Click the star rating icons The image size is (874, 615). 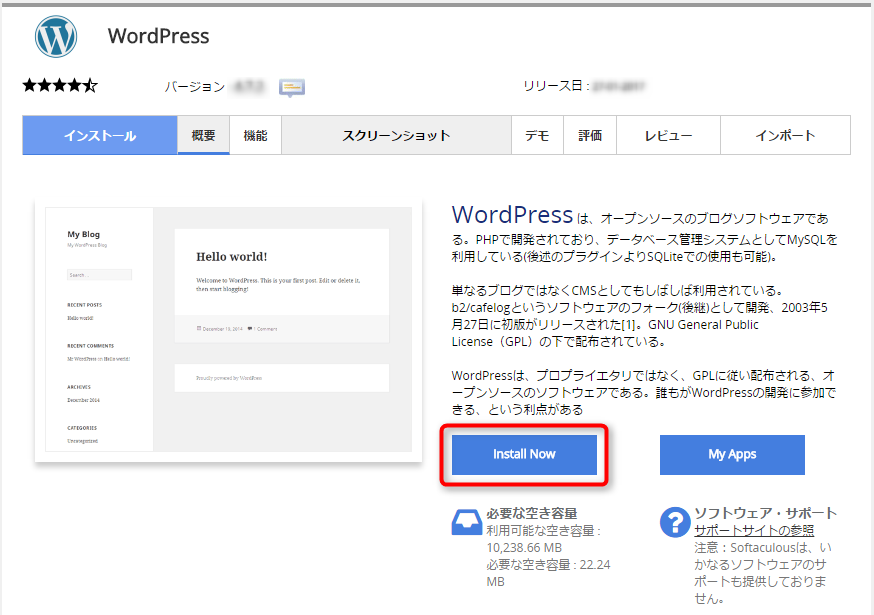click(60, 86)
